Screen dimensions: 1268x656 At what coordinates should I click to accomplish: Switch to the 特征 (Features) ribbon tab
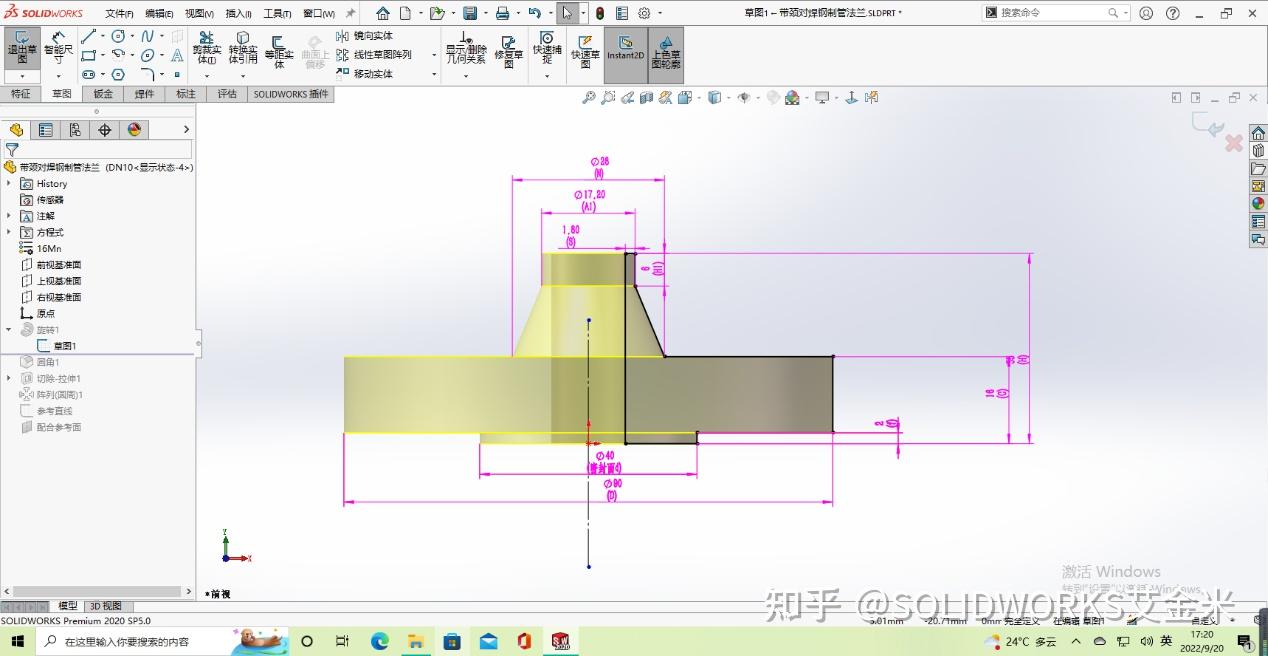21,94
